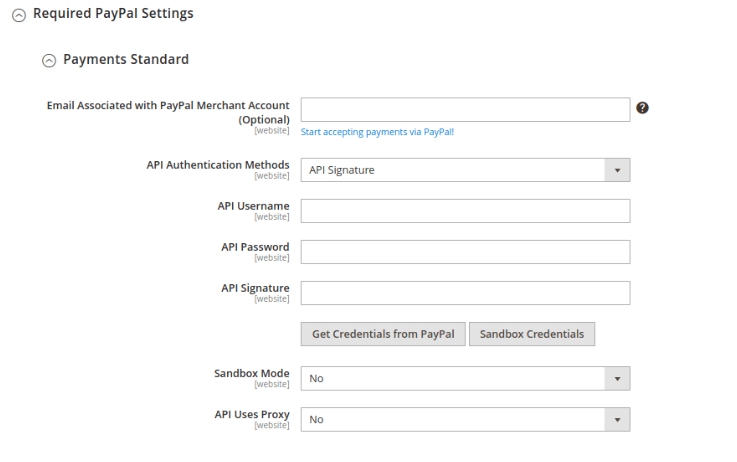The height and width of the screenshot is (462, 737).
Task: Click the API Username label
Action: point(253,206)
